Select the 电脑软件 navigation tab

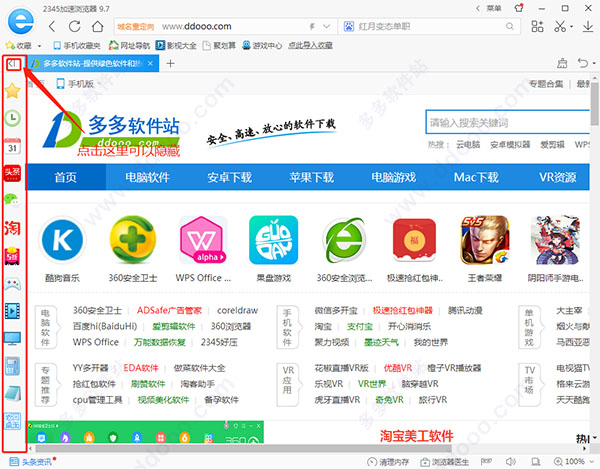tap(147, 177)
